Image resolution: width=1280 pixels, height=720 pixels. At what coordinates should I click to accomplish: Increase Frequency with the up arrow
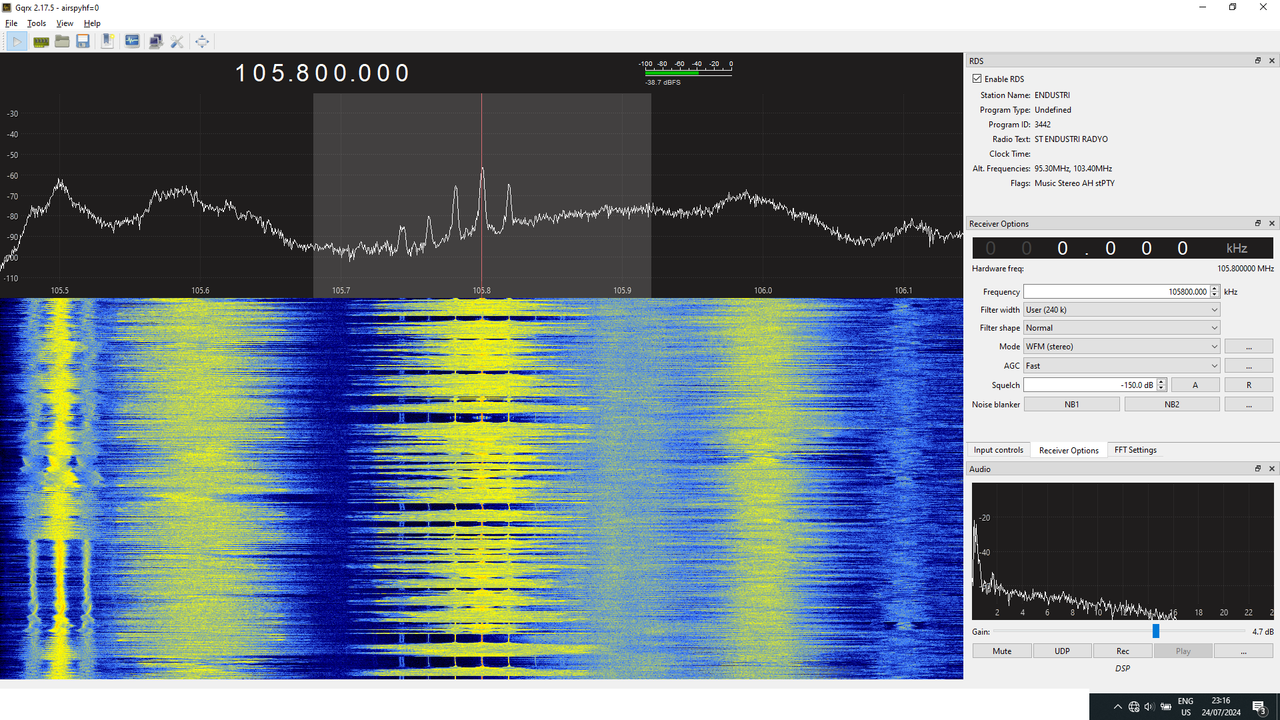(x=1215, y=289)
